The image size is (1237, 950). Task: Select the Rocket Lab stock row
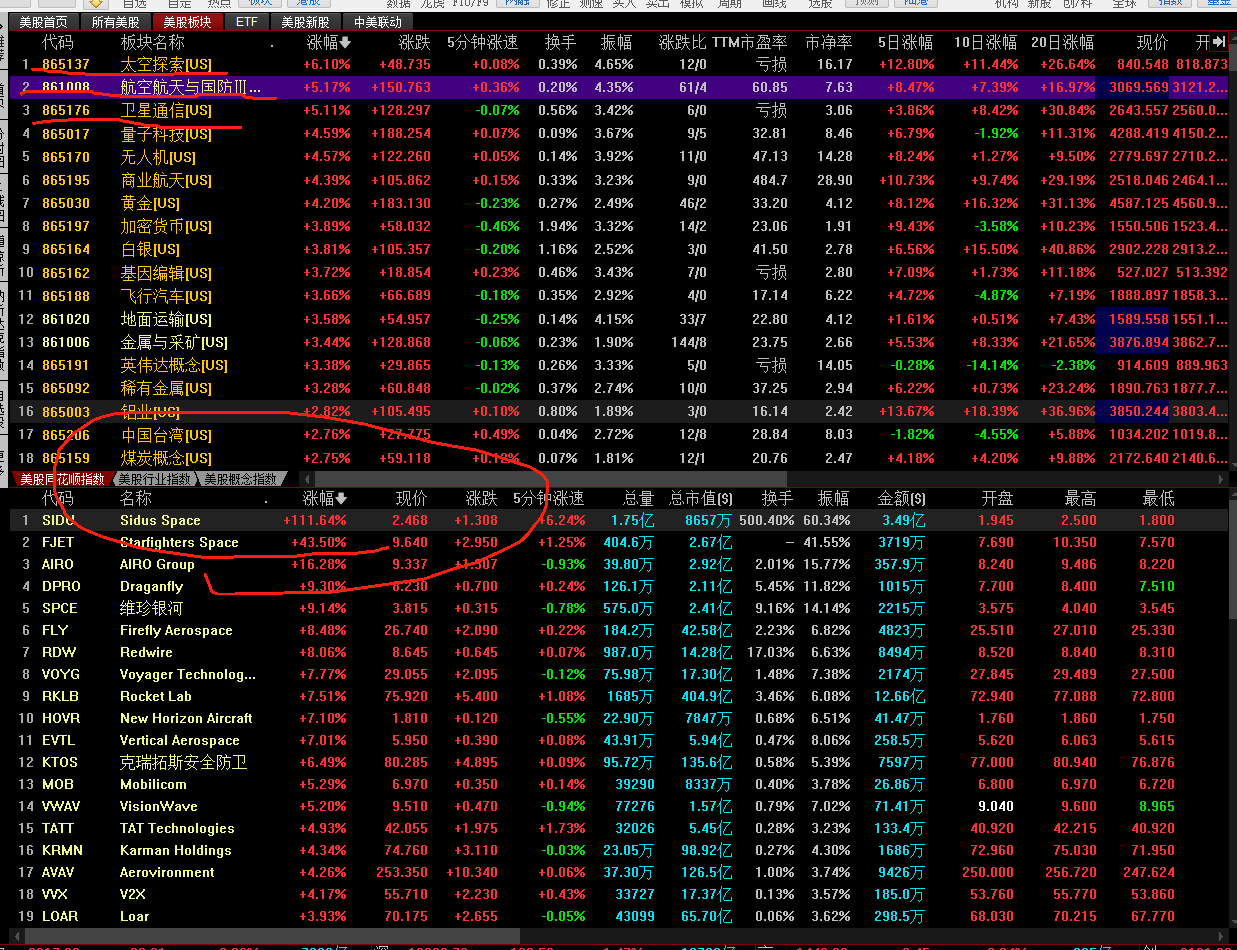tap(618, 696)
